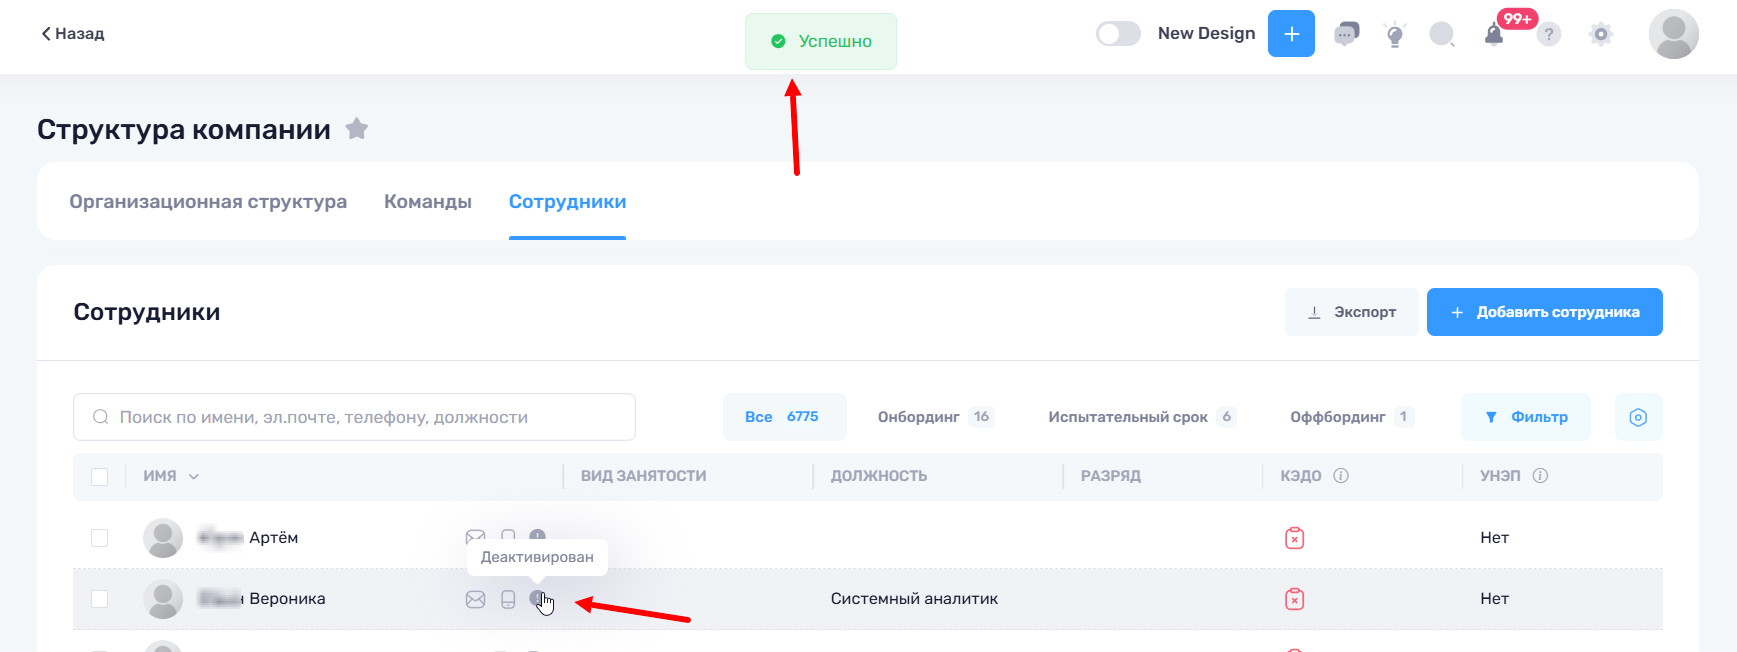Open the Фильтр button
Image resolution: width=1737 pixels, height=652 pixels.
click(1525, 417)
